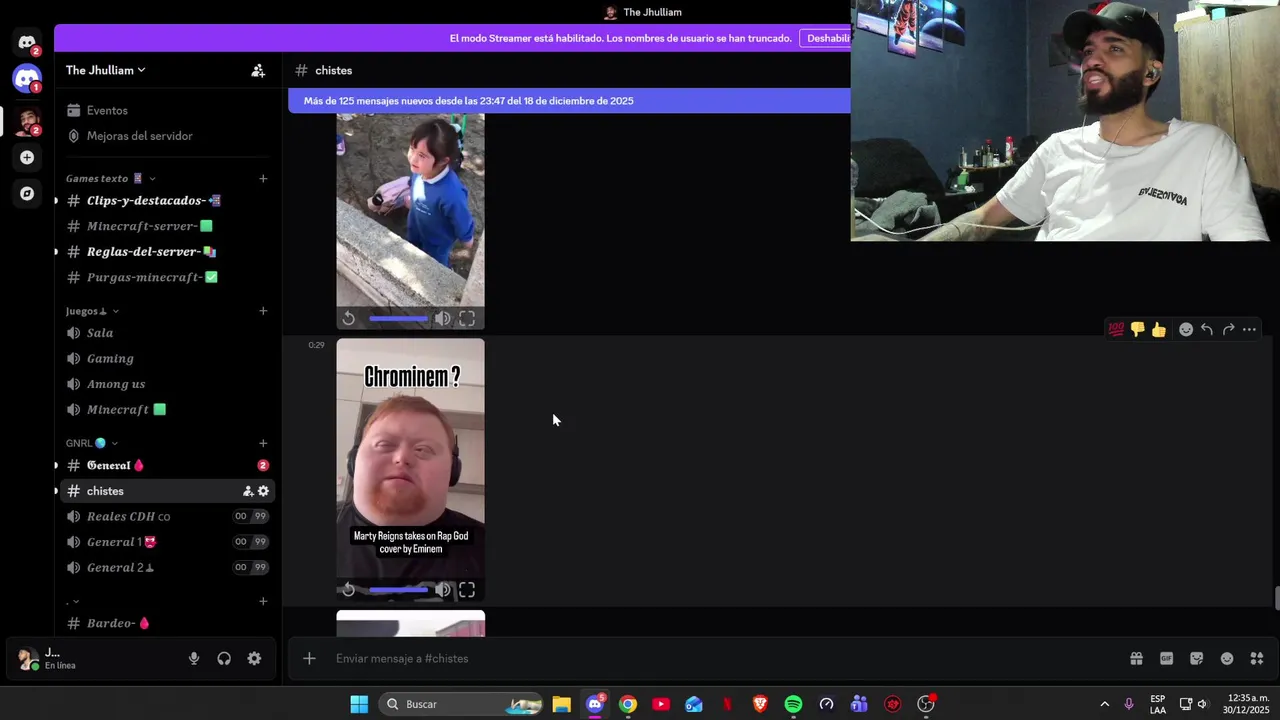The width and height of the screenshot is (1280, 720).
Task: Open The Jhulliam server dropdown menu
Action: click(105, 70)
